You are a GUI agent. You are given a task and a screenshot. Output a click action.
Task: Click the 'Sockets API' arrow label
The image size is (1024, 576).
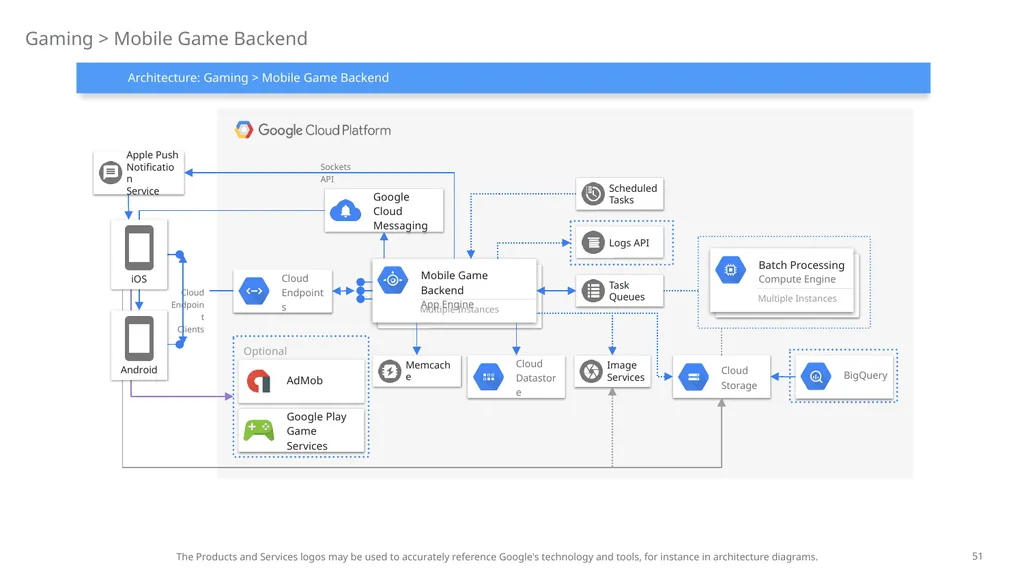pos(335,173)
